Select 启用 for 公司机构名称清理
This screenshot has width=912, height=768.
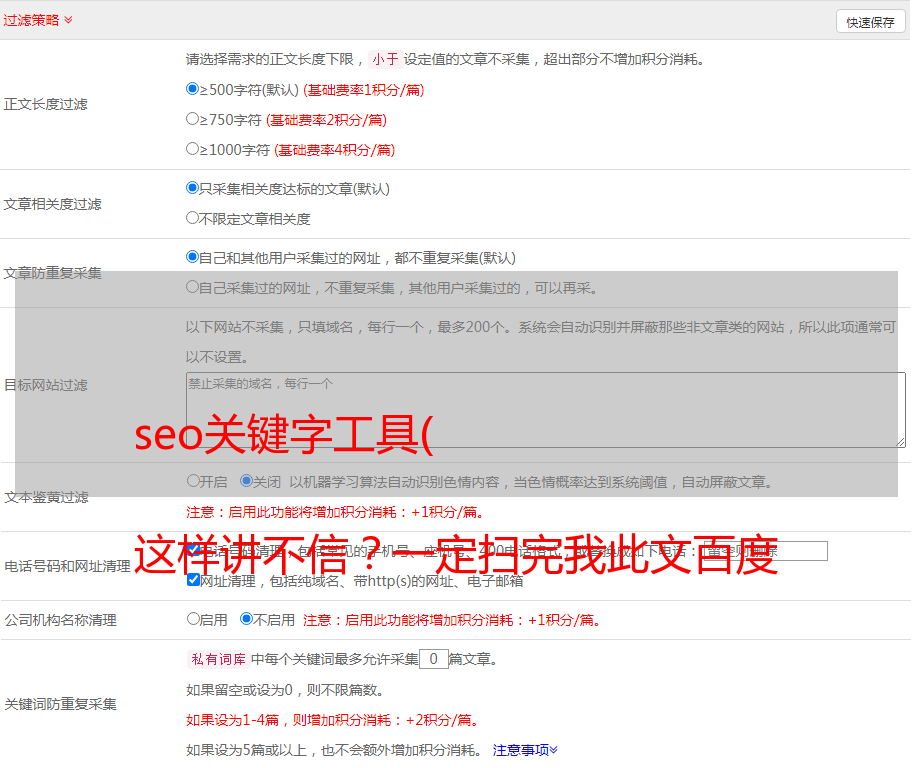(x=193, y=618)
